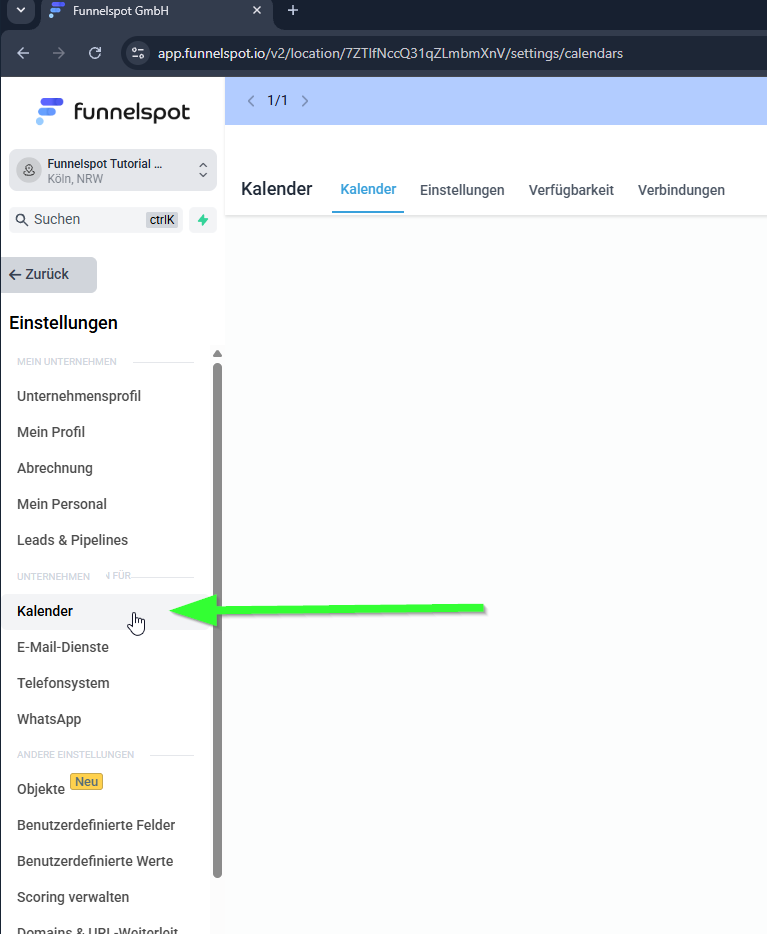Go to previous page chevron in banner
This screenshot has width=767, height=934.
(x=251, y=101)
